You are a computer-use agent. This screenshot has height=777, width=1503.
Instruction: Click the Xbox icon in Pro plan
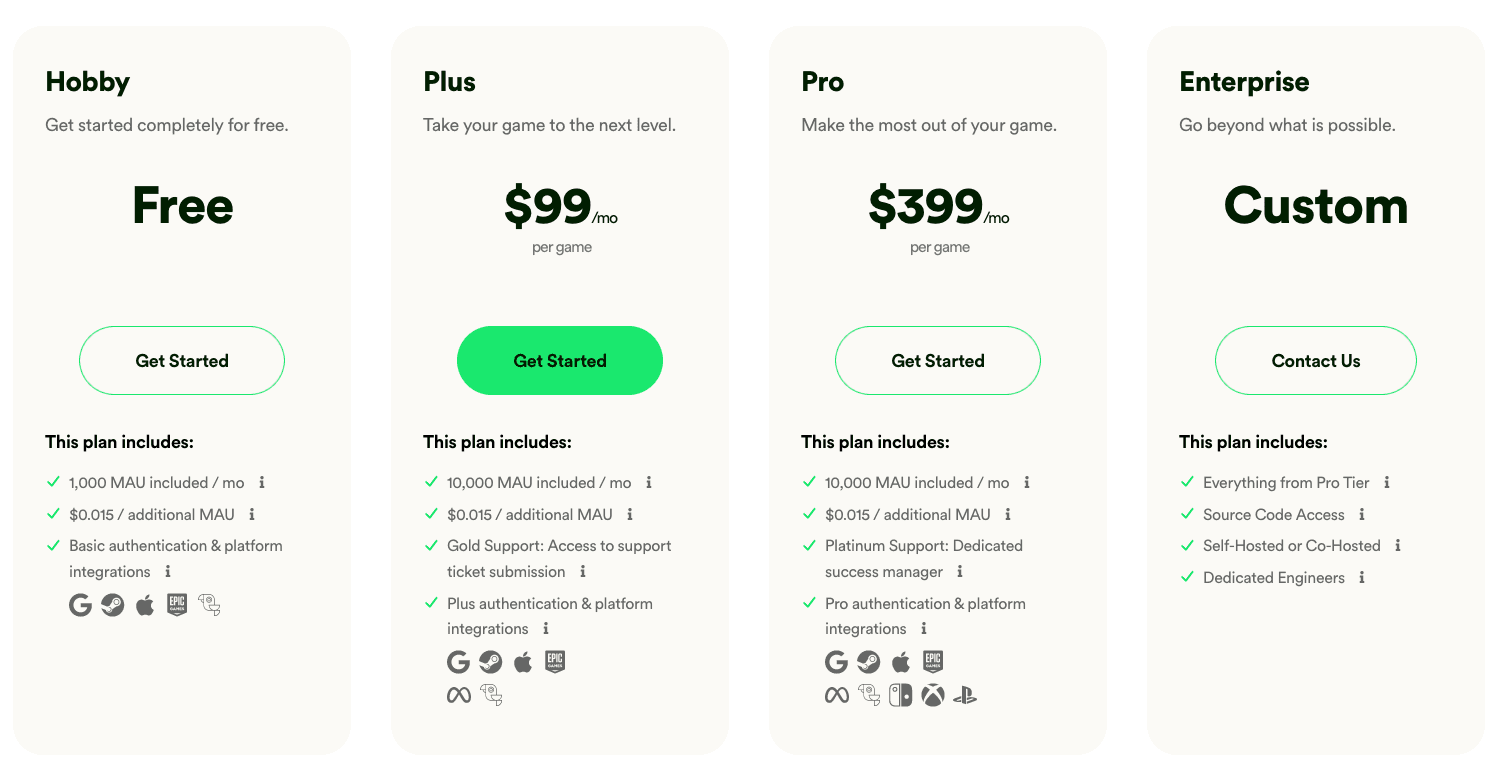pos(933,695)
